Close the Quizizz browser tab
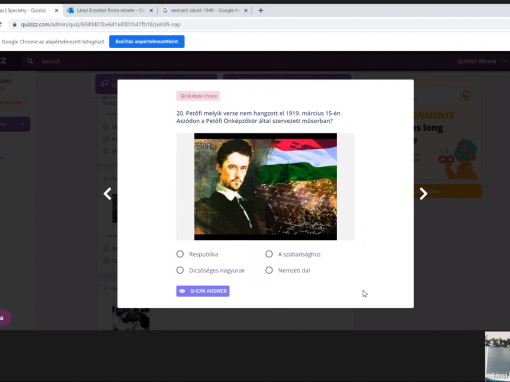Image resolution: width=510 pixels, height=382 pixels. (56, 11)
